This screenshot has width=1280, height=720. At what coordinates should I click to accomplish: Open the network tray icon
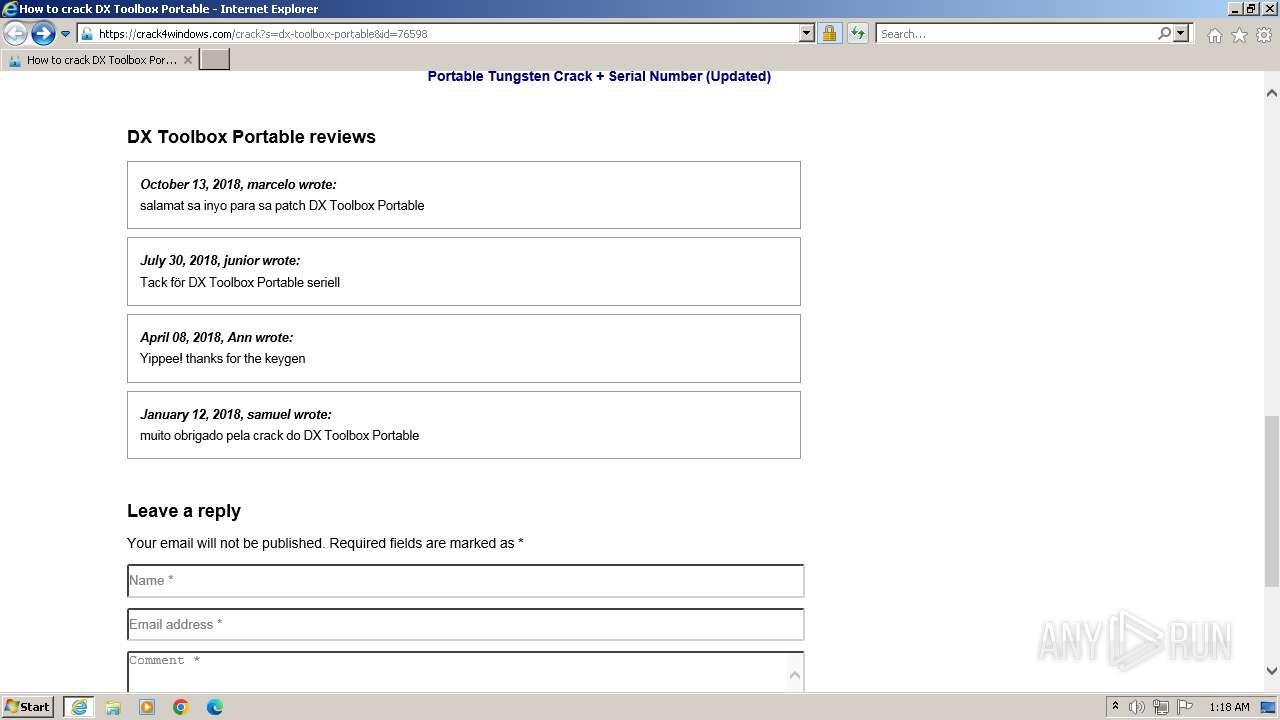1161,707
